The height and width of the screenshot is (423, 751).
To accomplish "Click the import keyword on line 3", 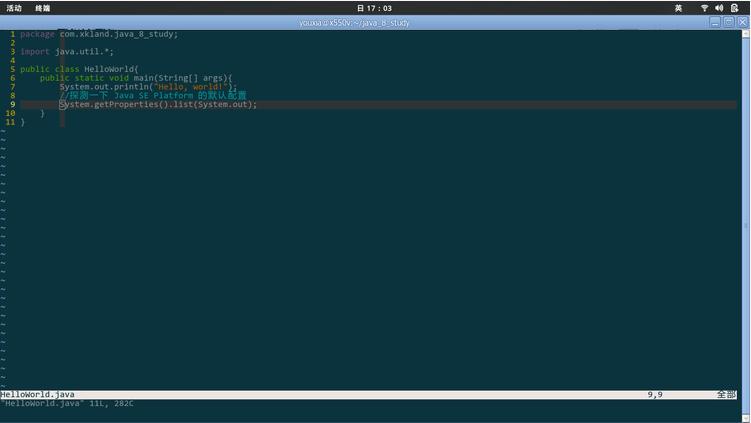I will click(x=34, y=52).
